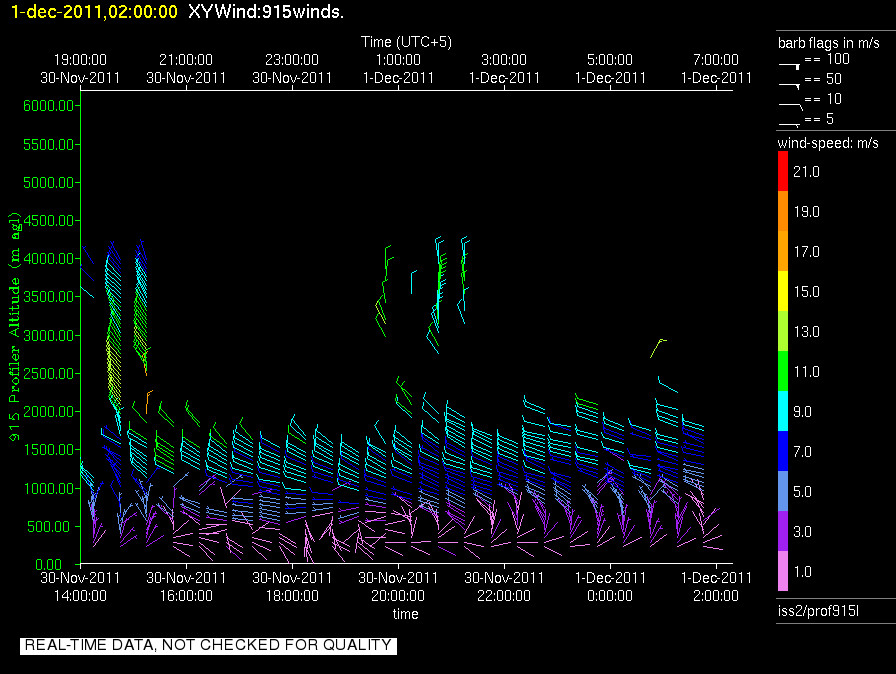Choose the blue 7.0 wind-speed color swatch
896x674 pixels.
pyautogui.click(x=783, y=452)
